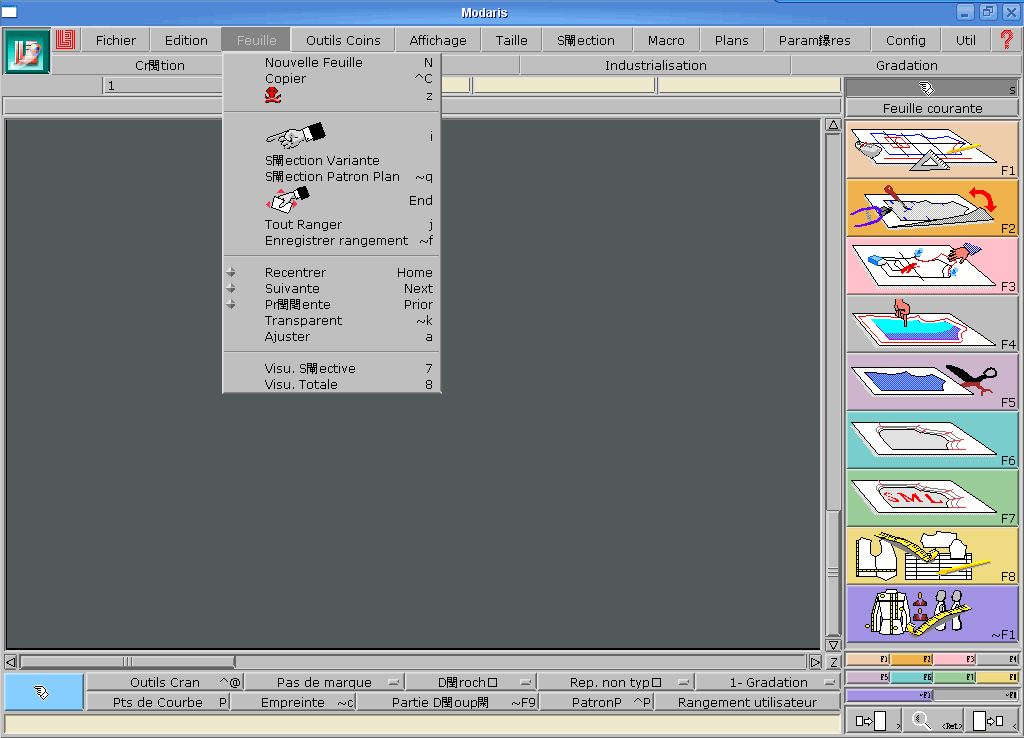The image size is (1024, 738).
Task: Open the Edition menu
Action: tap(186, 40)
